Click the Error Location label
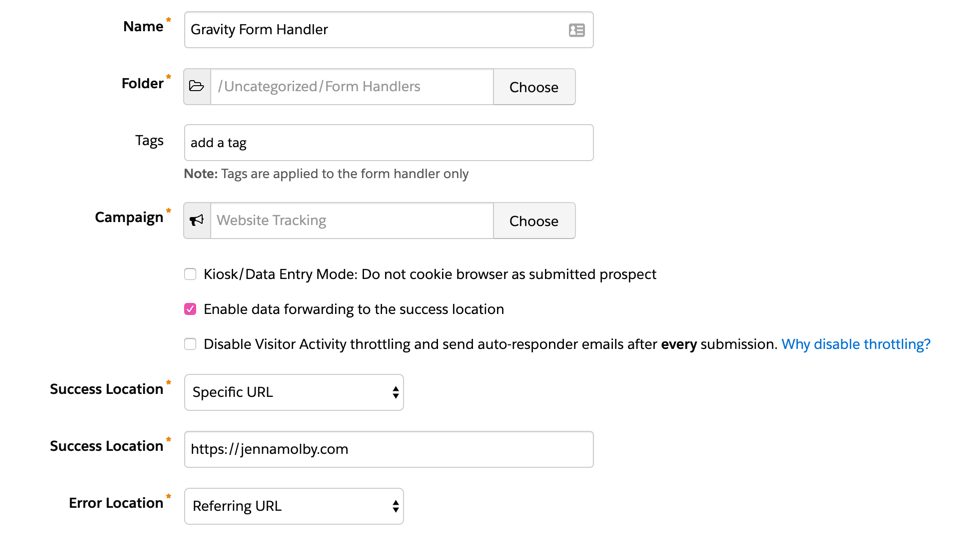 tap(116, 503)
